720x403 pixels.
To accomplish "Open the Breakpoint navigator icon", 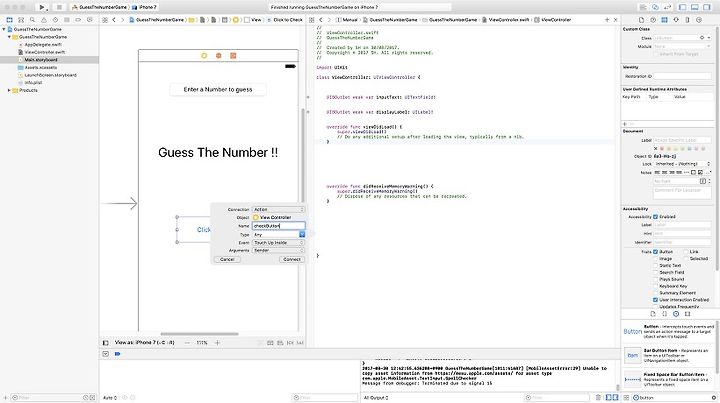I will coord(78,20).
